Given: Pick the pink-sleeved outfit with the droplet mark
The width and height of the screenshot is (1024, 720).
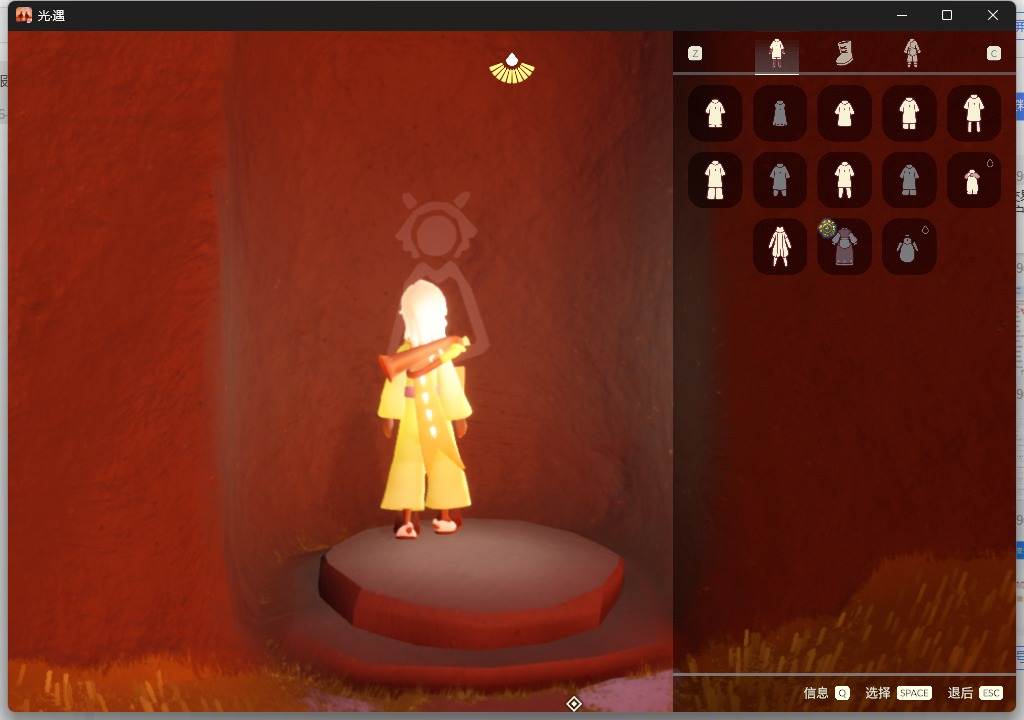Looking at the screenshot, I should point(974,180).
